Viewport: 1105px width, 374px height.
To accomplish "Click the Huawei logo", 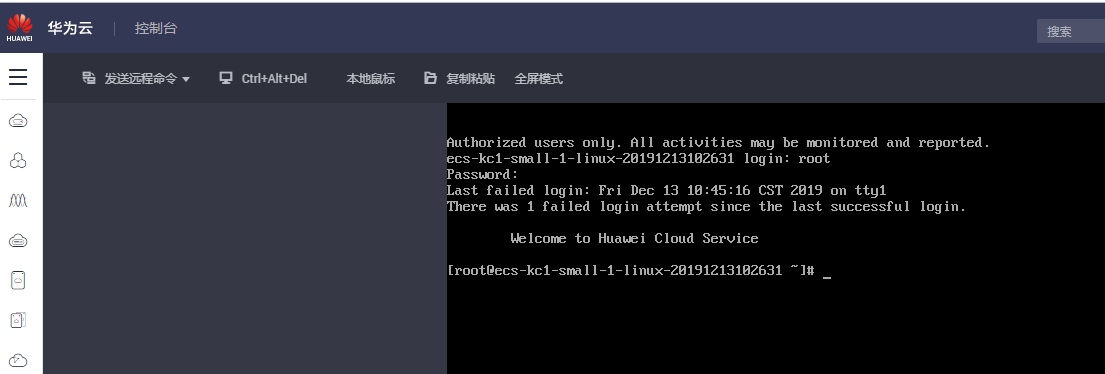I will coord(20,27).
